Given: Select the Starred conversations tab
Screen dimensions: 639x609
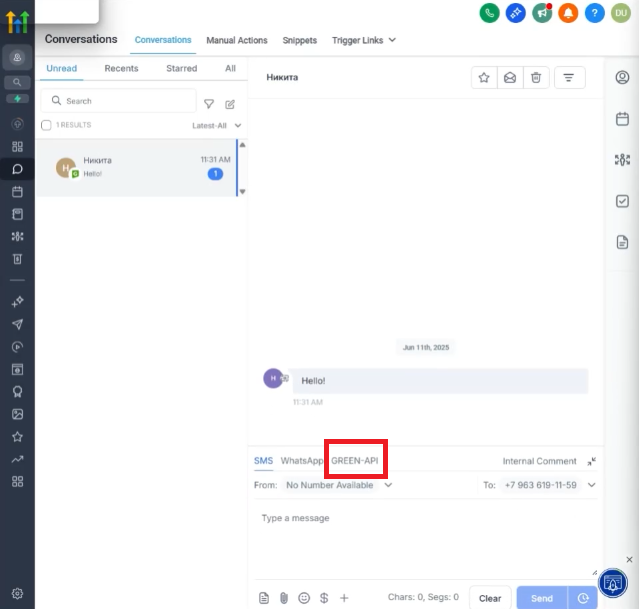Looking at the screenshot, I should tap(181, 68).
